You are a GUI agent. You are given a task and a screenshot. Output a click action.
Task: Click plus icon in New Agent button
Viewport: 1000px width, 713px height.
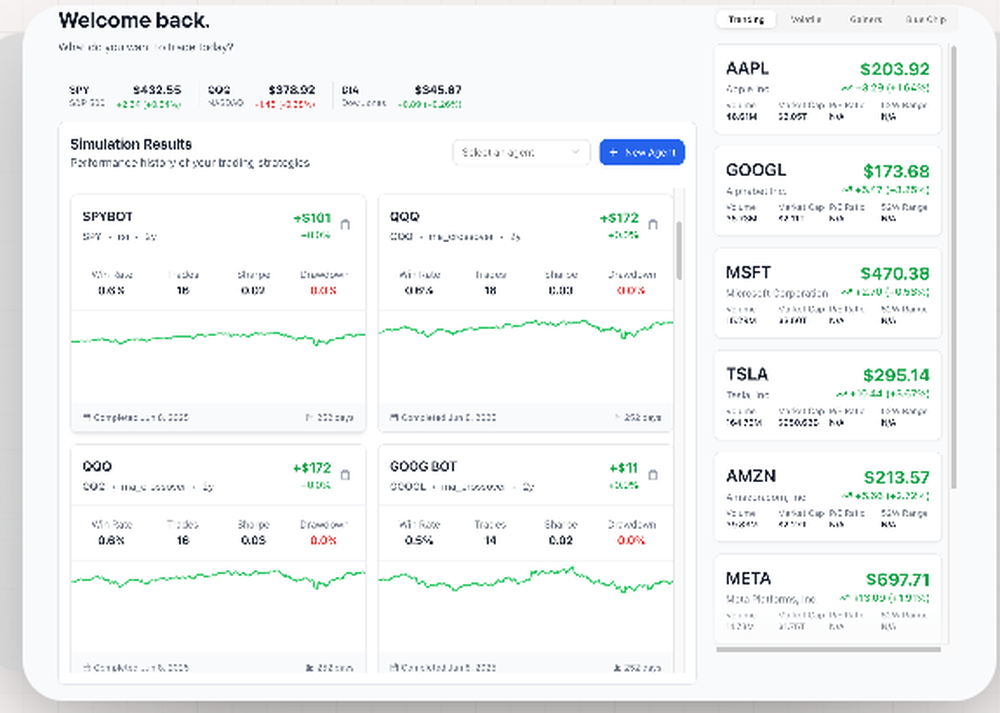click(x=614, y=152)
